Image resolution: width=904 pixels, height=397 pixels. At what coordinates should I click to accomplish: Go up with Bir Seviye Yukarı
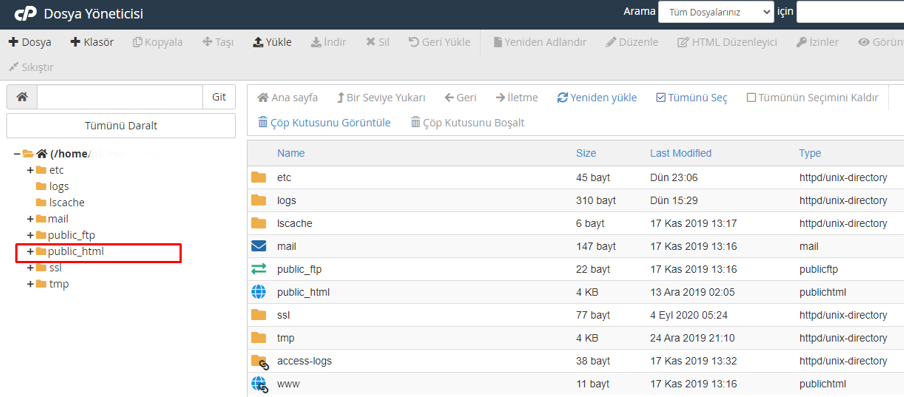click(x=381, y=98)
